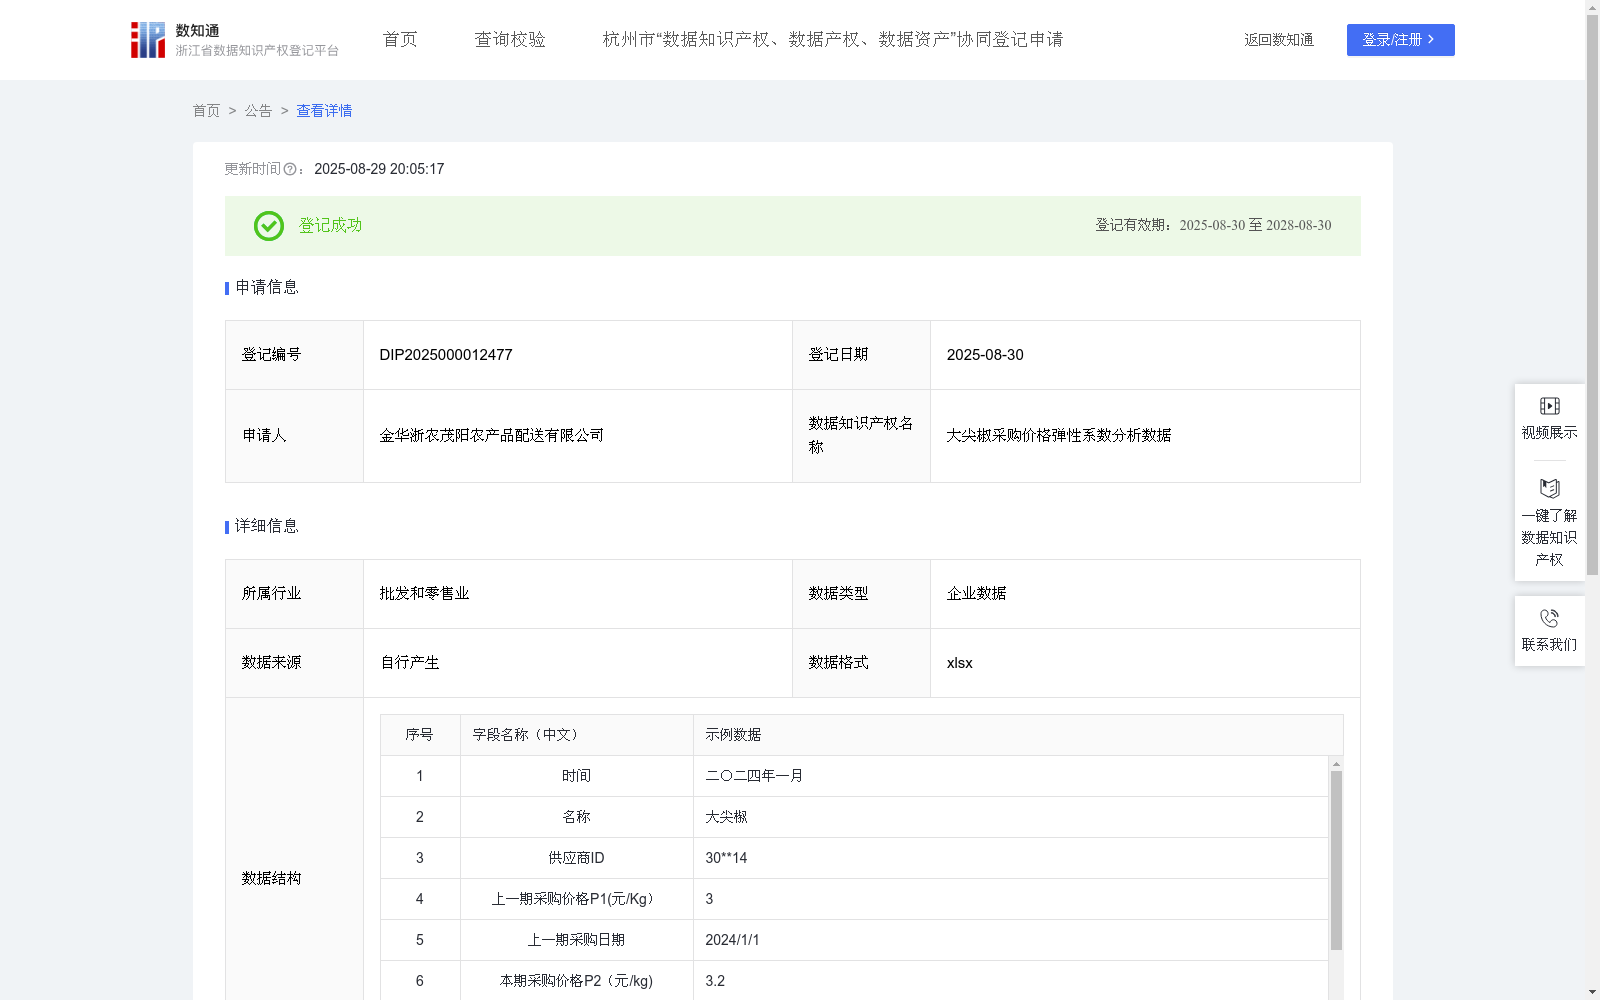The height and width of the screenshot is (1000, 1600).
Task: Click the xlsx data format cell
Action: pos(960,662)
